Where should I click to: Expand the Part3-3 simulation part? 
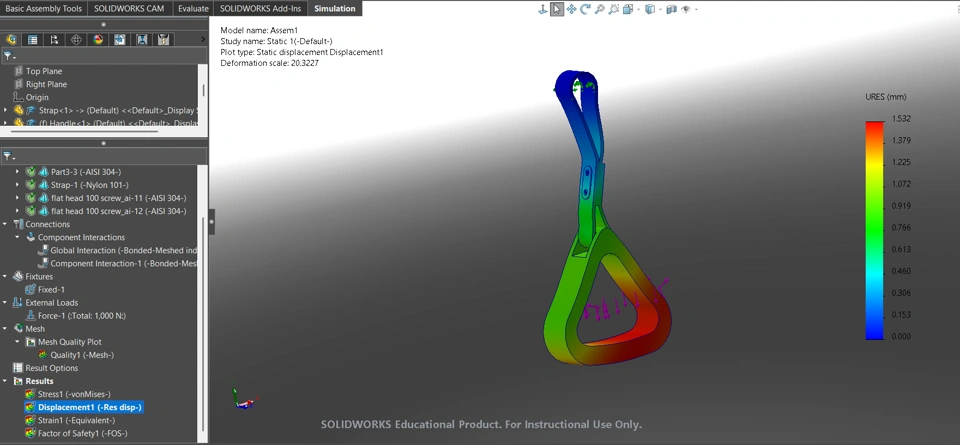[x=18, y=172]
